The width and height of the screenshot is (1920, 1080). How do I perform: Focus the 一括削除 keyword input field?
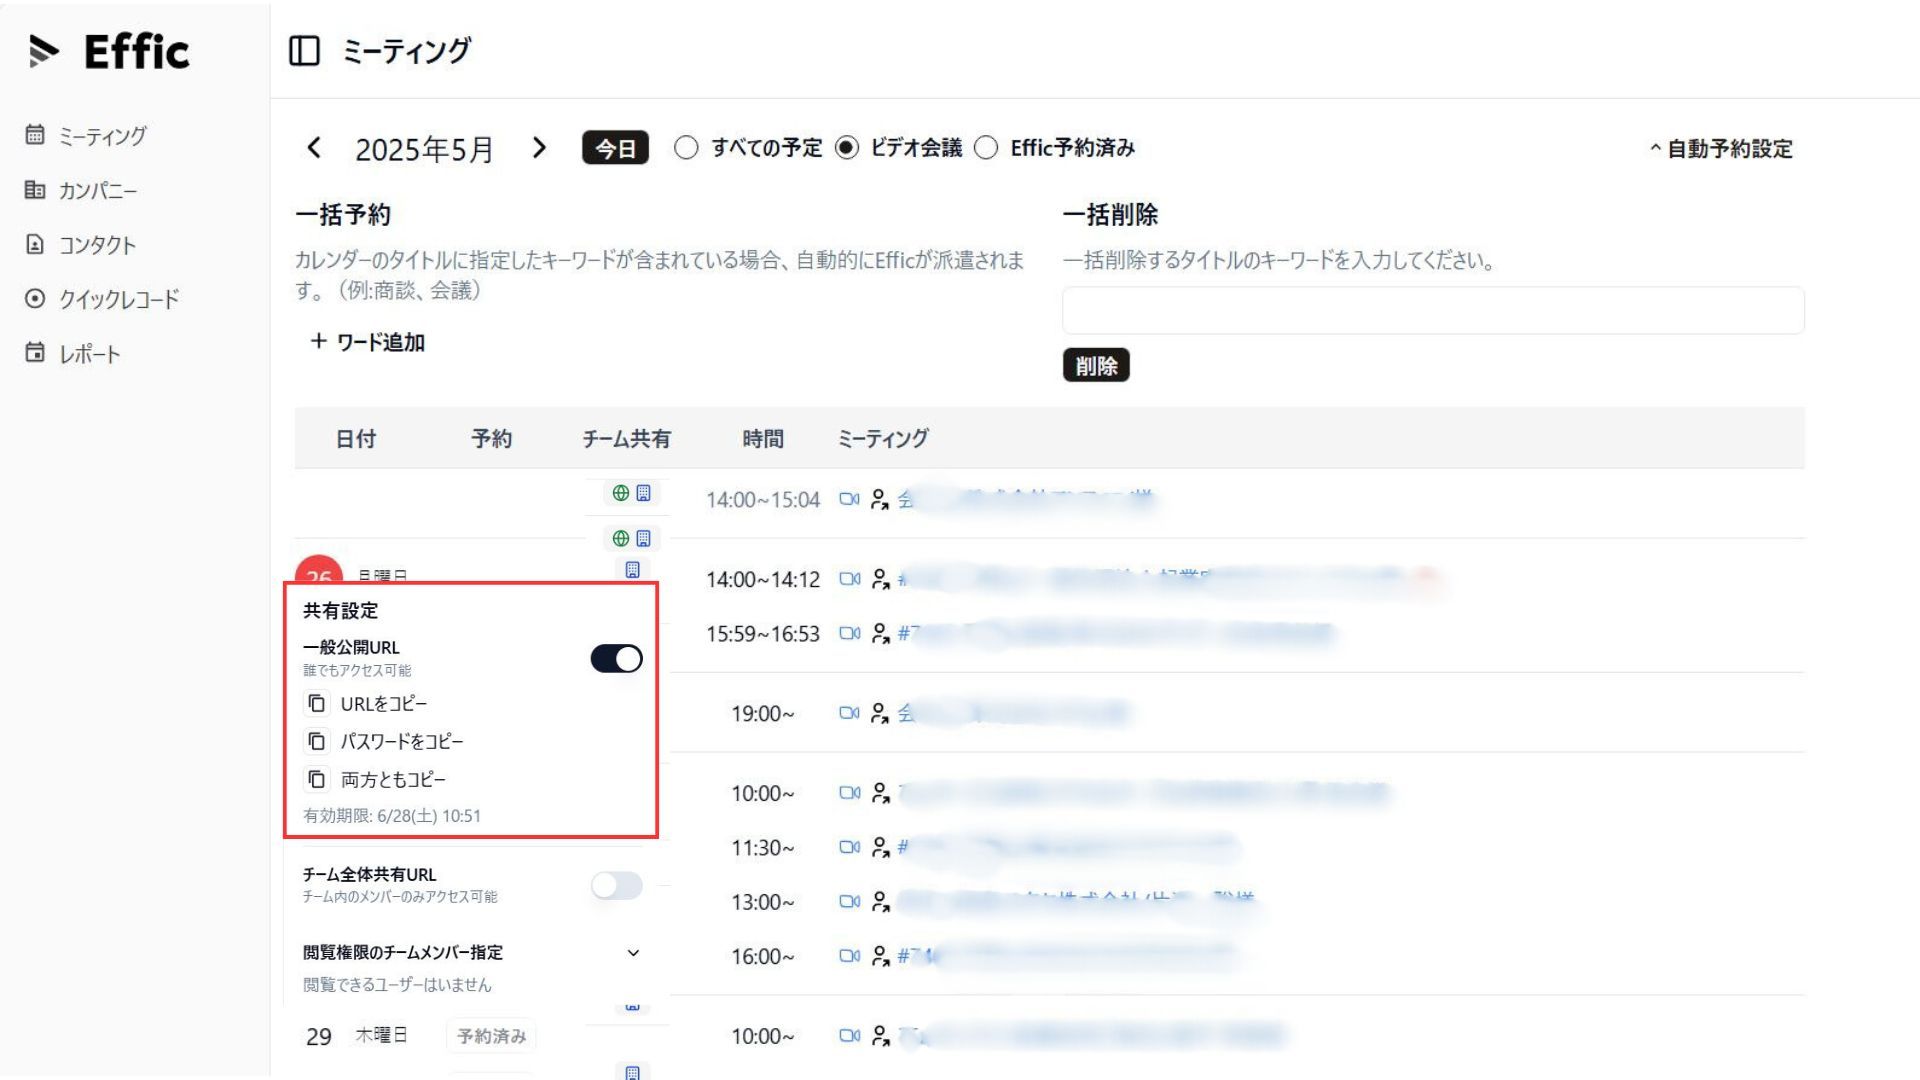click(1433, 310)
